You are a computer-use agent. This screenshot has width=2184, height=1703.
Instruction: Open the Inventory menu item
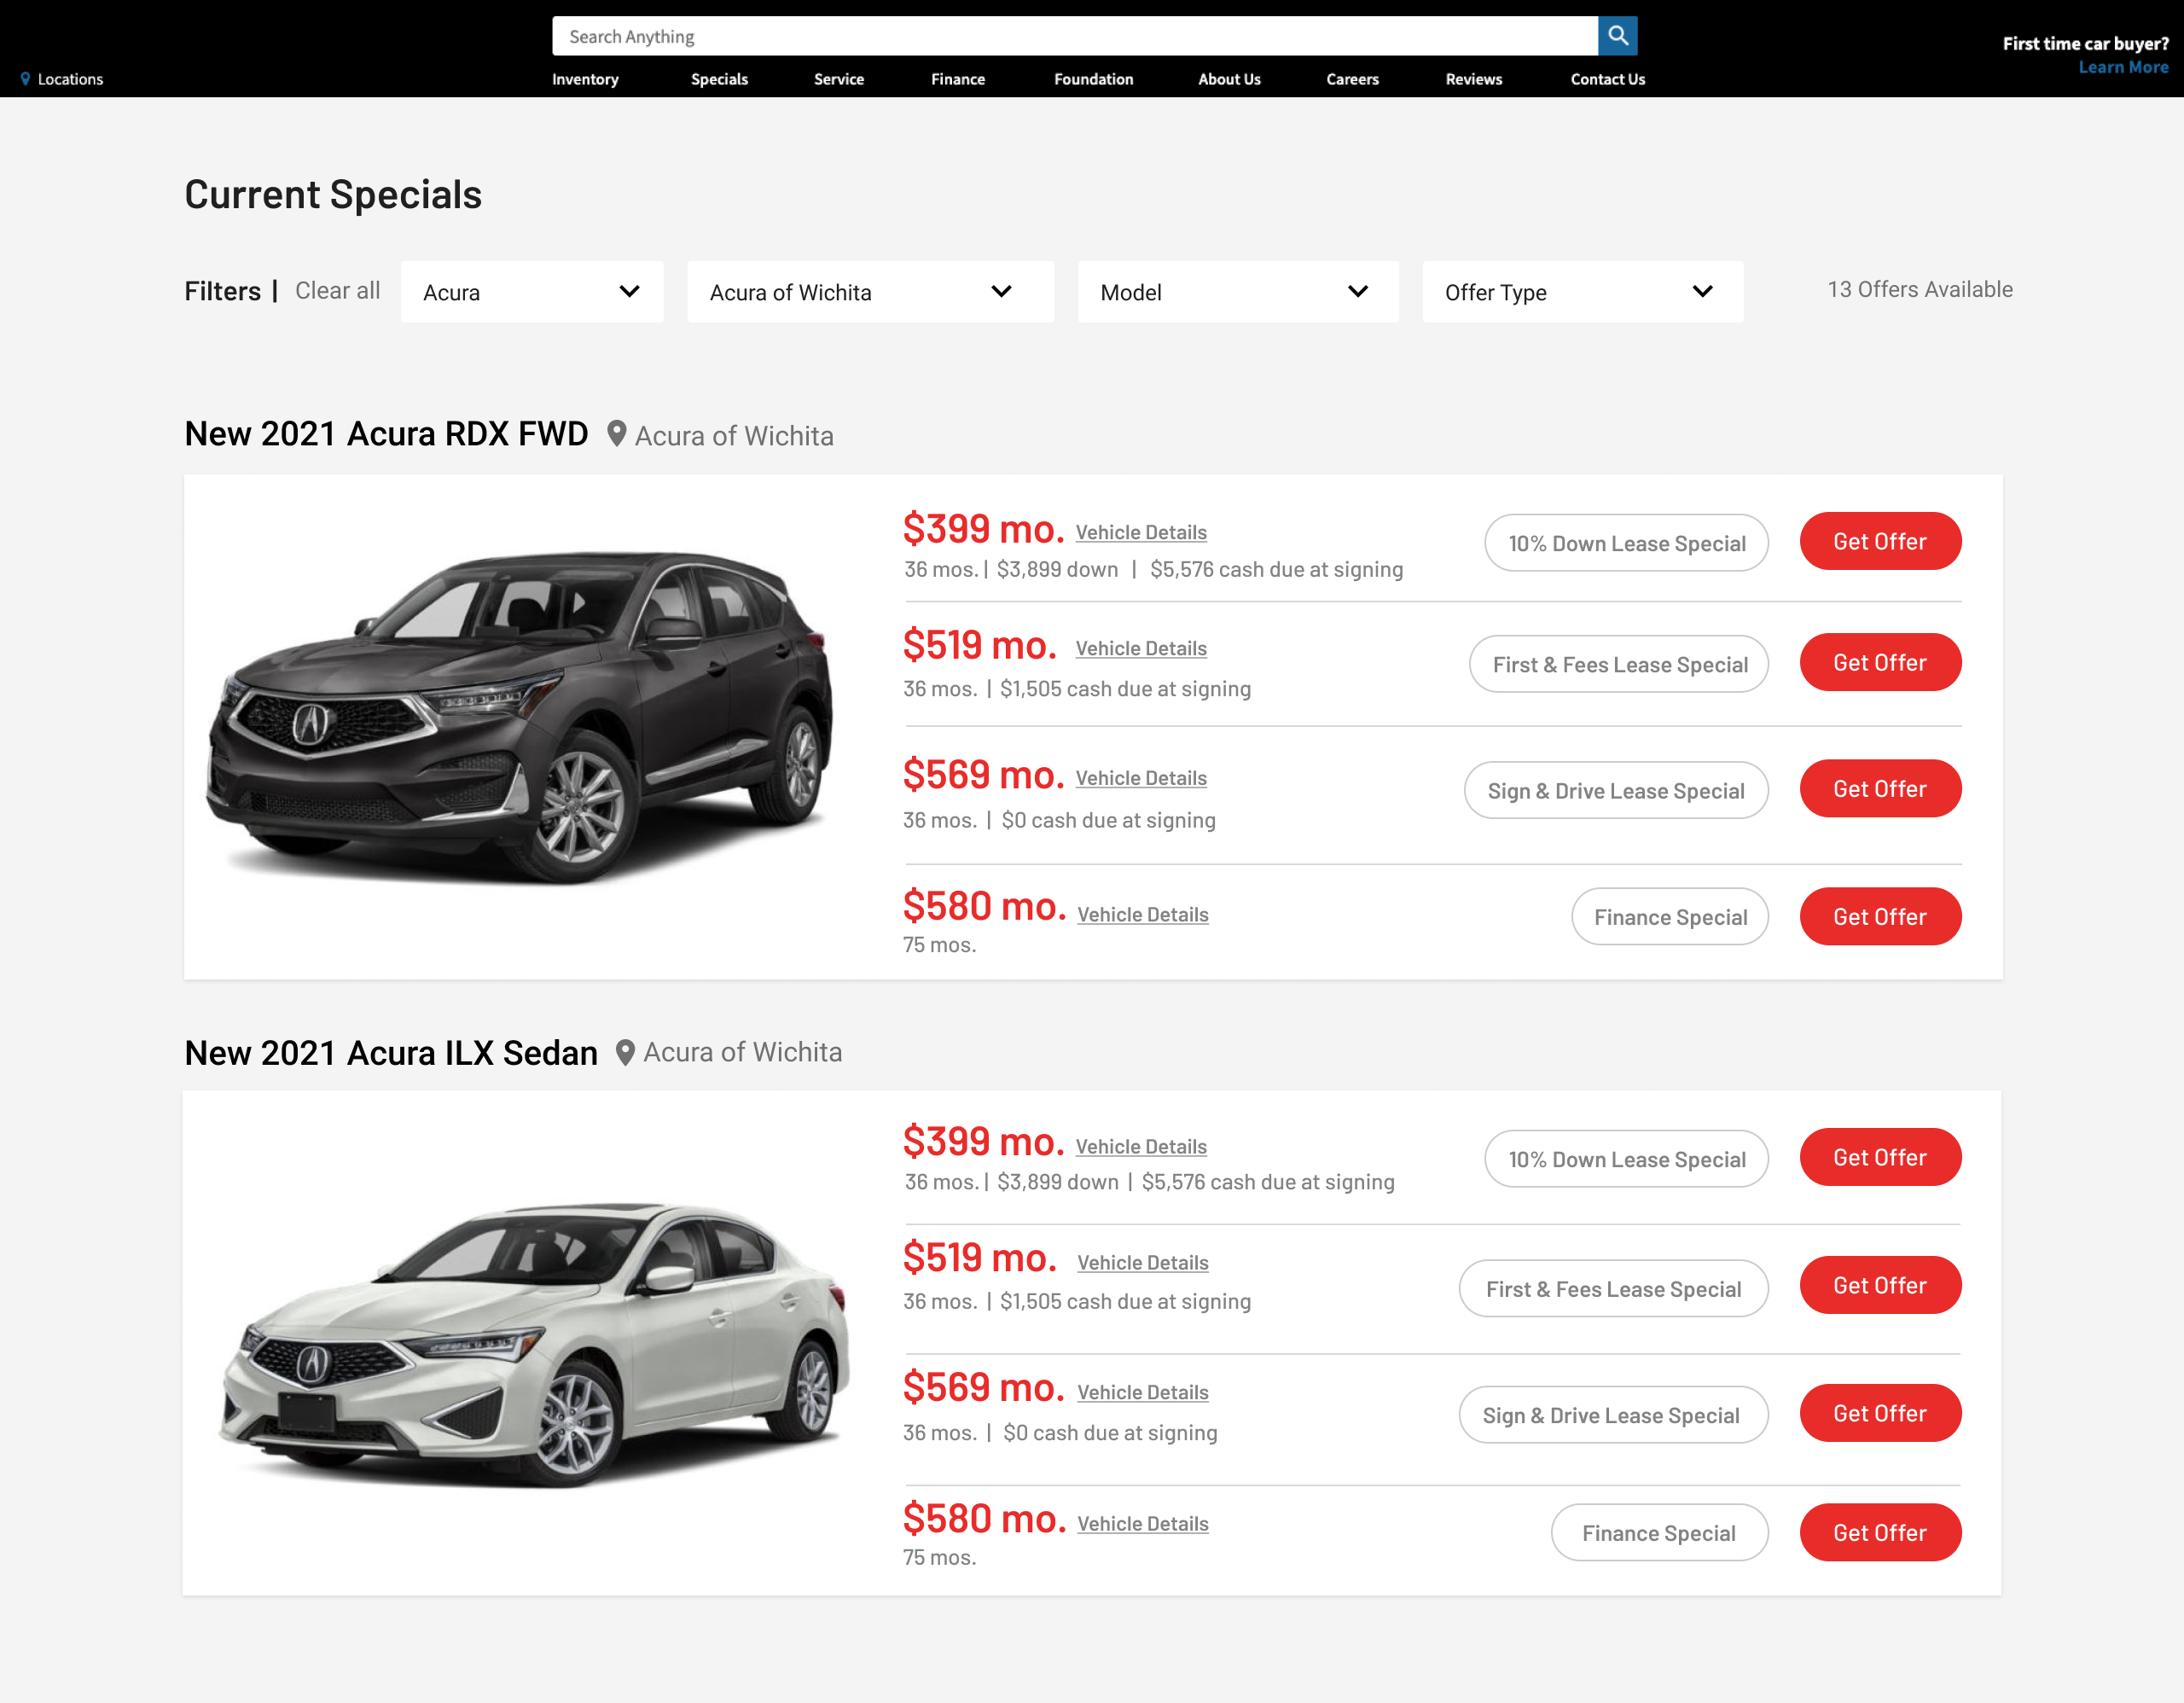pos(585,79)
